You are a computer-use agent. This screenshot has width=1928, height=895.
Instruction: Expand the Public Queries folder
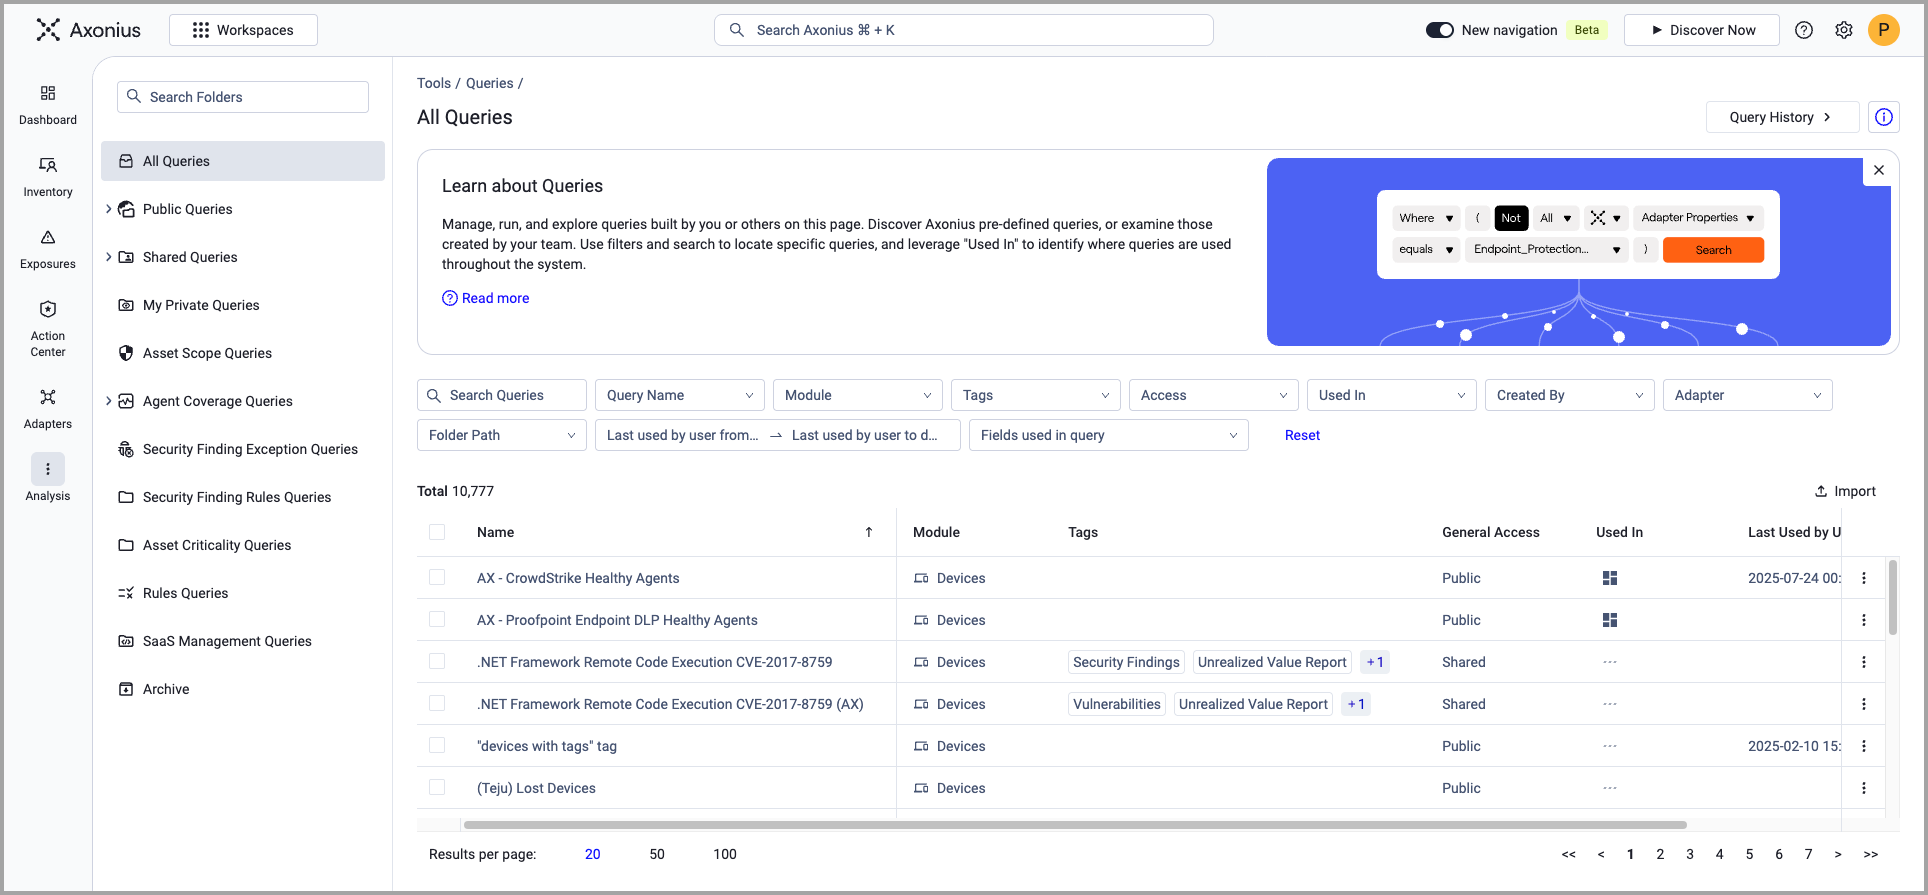[108, 209]
